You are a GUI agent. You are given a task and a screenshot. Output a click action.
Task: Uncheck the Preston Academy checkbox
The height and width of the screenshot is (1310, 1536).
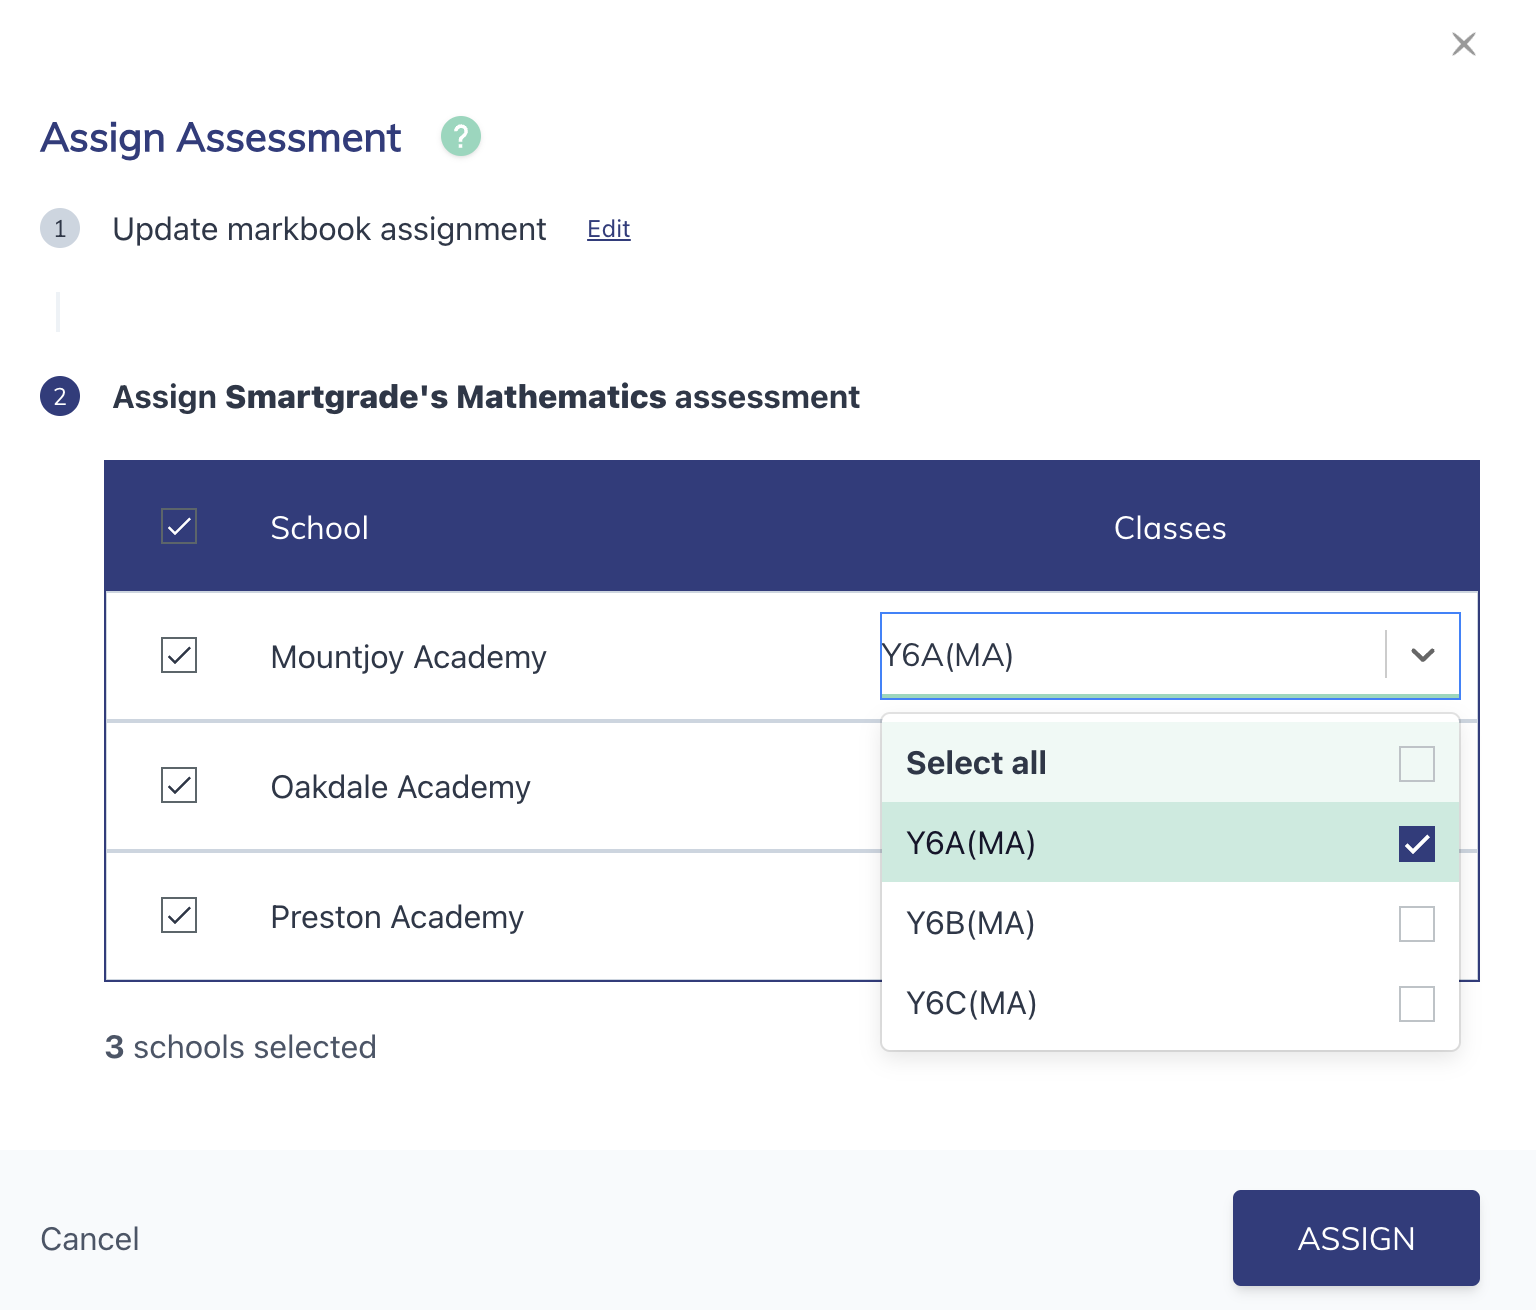(179, 915)
